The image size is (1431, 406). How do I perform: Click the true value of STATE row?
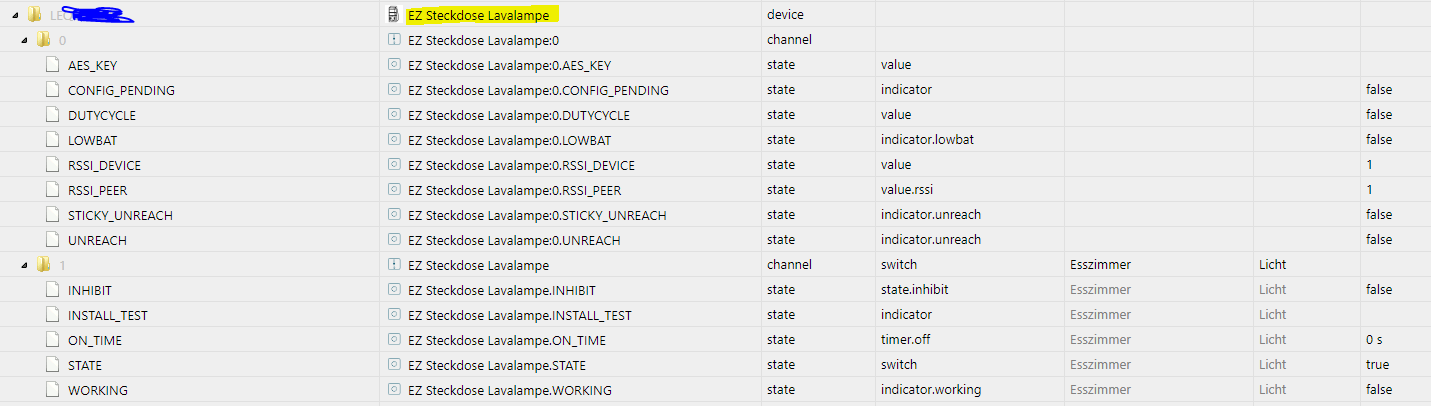point(1377,365)
